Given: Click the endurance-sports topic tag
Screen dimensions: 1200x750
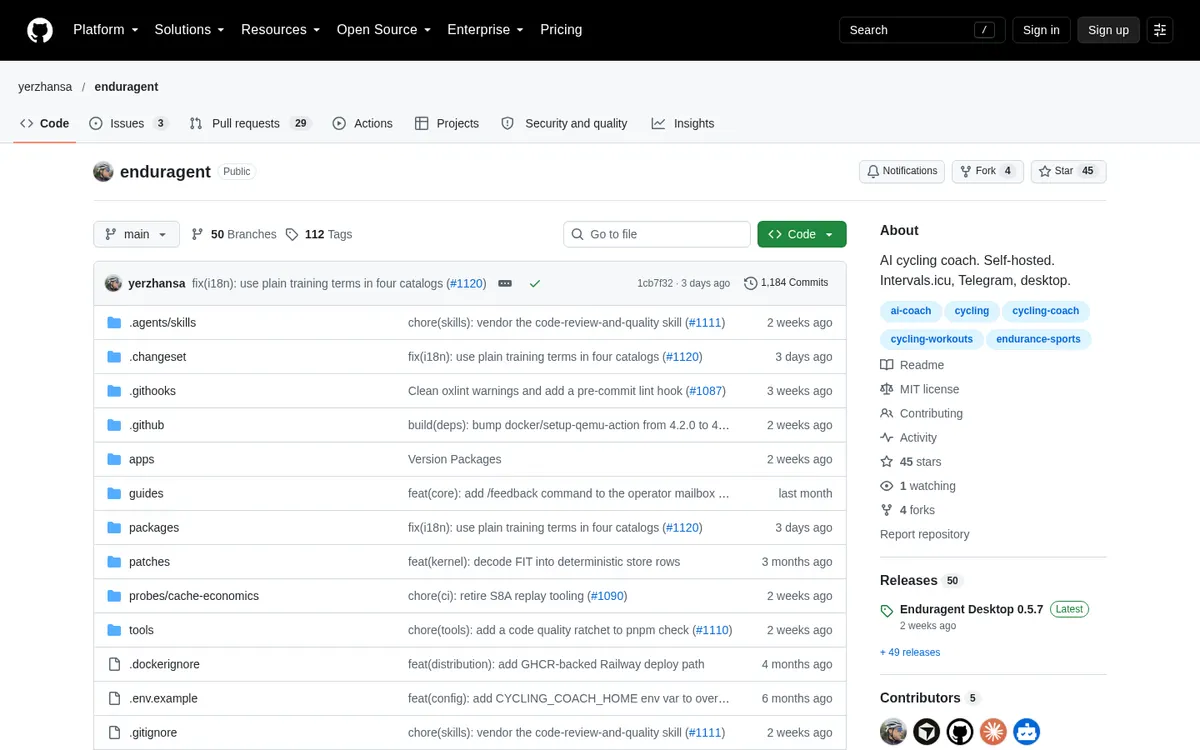Looking at the screenshot, I should tap(1038, 339).
